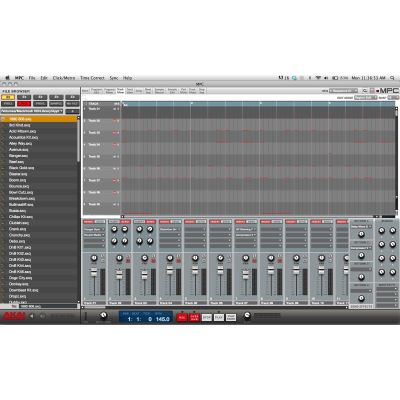Open the file browser folder path dropdown
400x400 pixels.
click(x=32, y=111)
